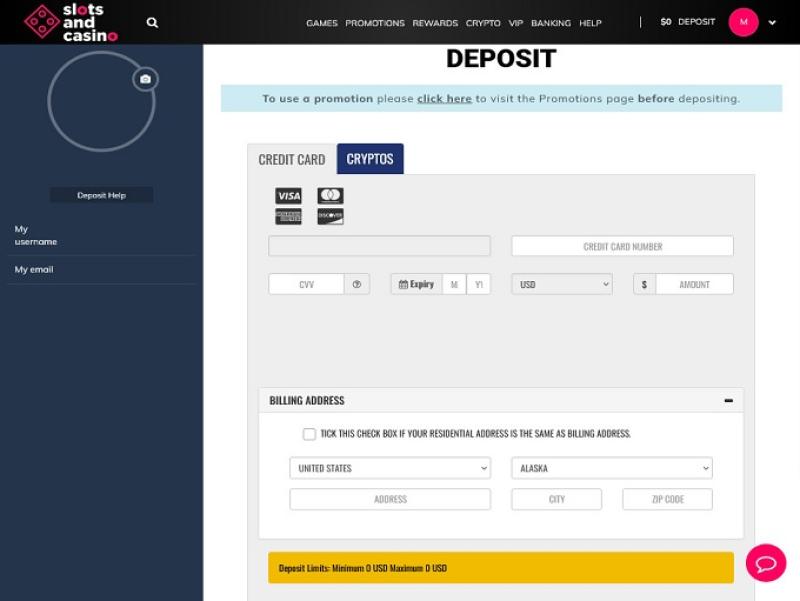This screenshot has width=800, height=601.
Task: Click the camera icon on profile picture
Action: [146, 79]
